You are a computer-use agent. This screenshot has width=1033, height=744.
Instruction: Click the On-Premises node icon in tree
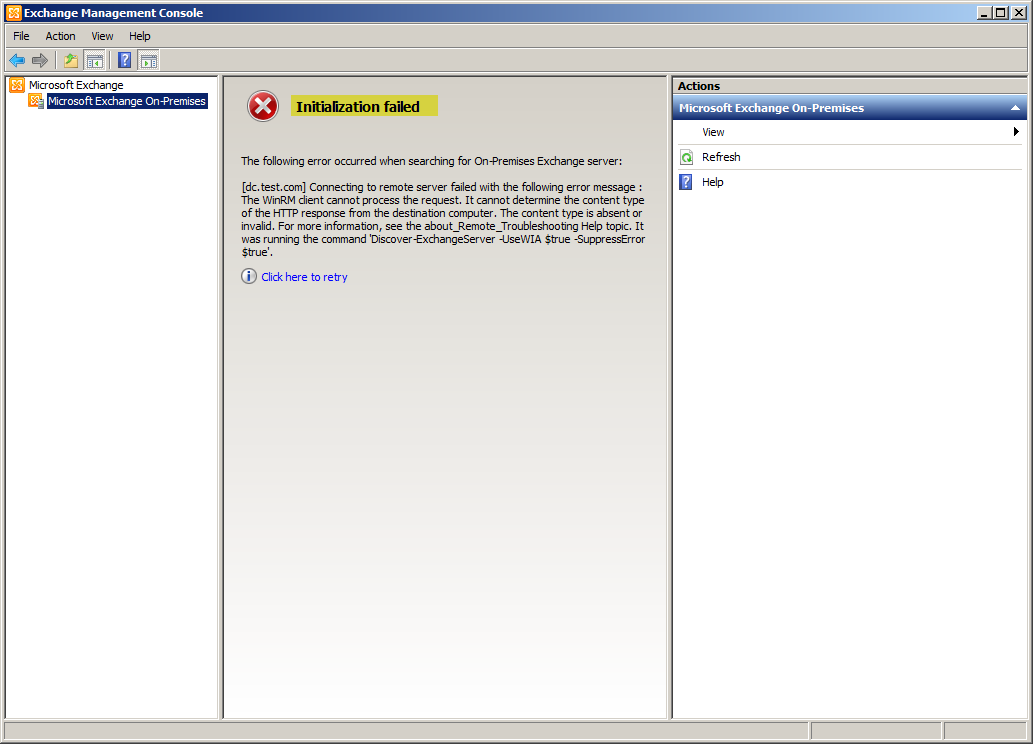pyautogui.click(x=36, y=101)
